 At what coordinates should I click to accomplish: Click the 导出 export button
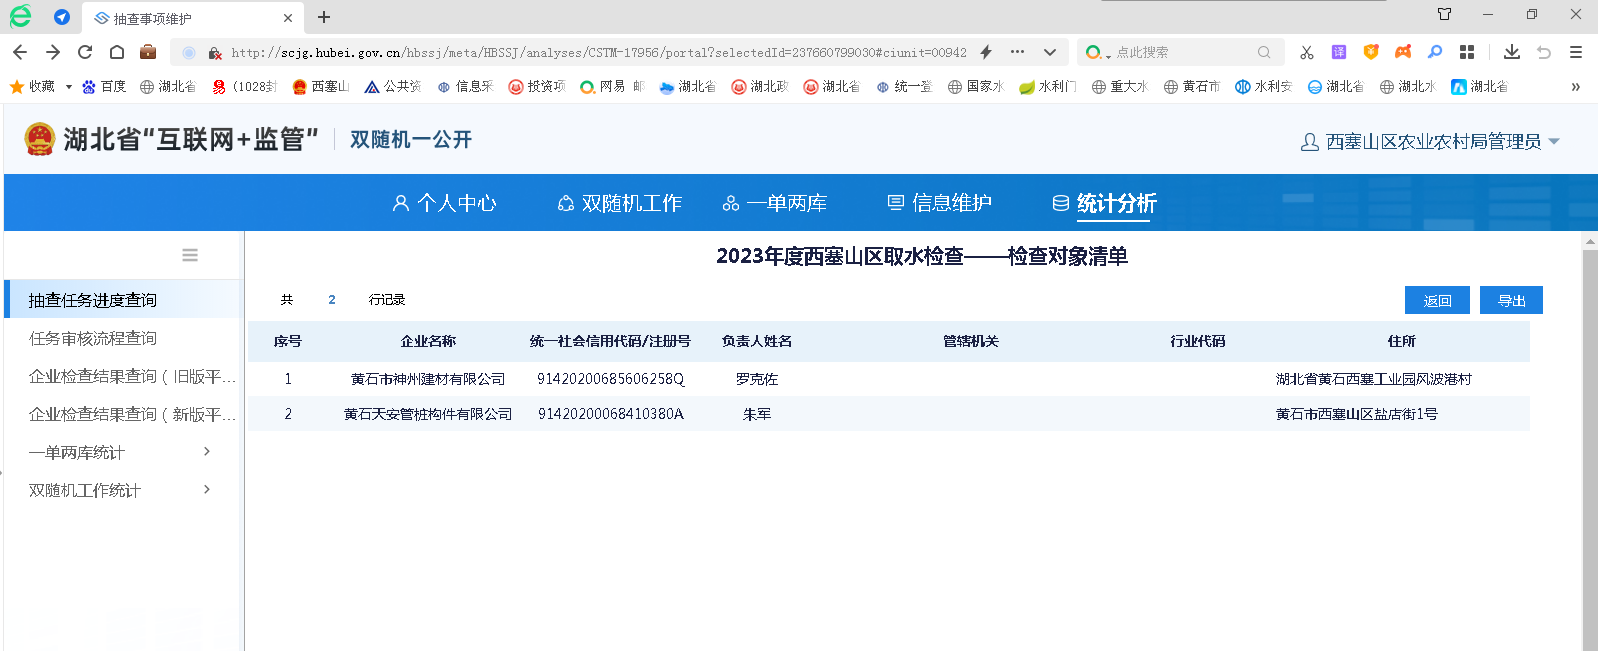(1511, 300)
